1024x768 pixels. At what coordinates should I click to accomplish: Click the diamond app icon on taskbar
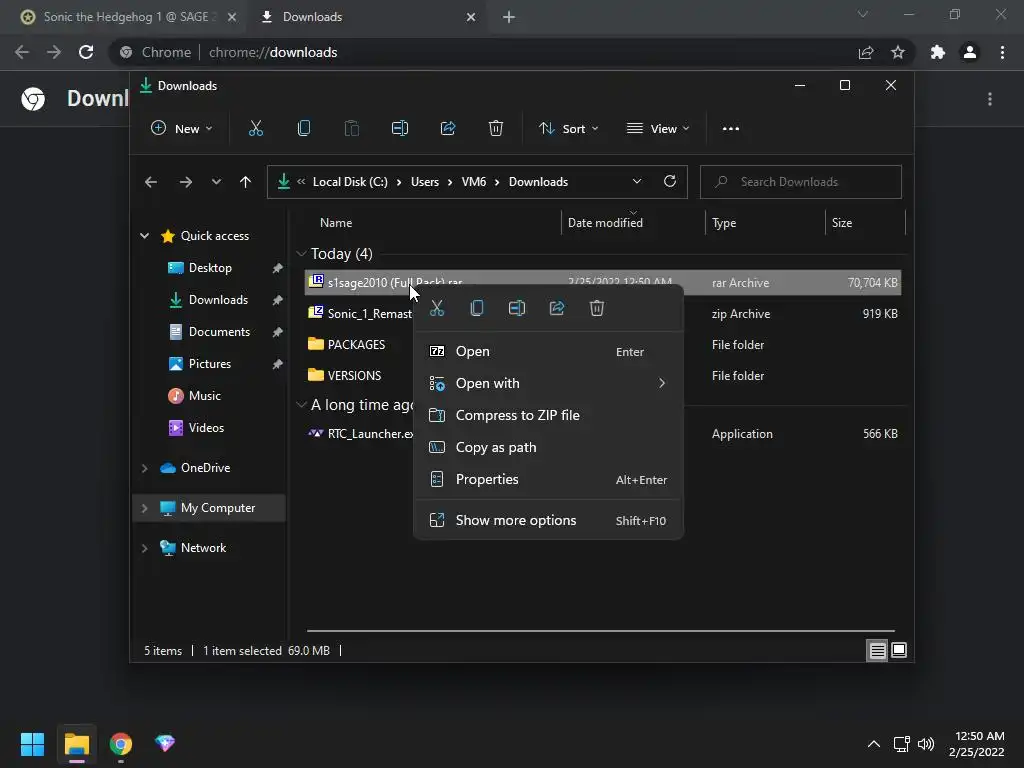[165, 743]
